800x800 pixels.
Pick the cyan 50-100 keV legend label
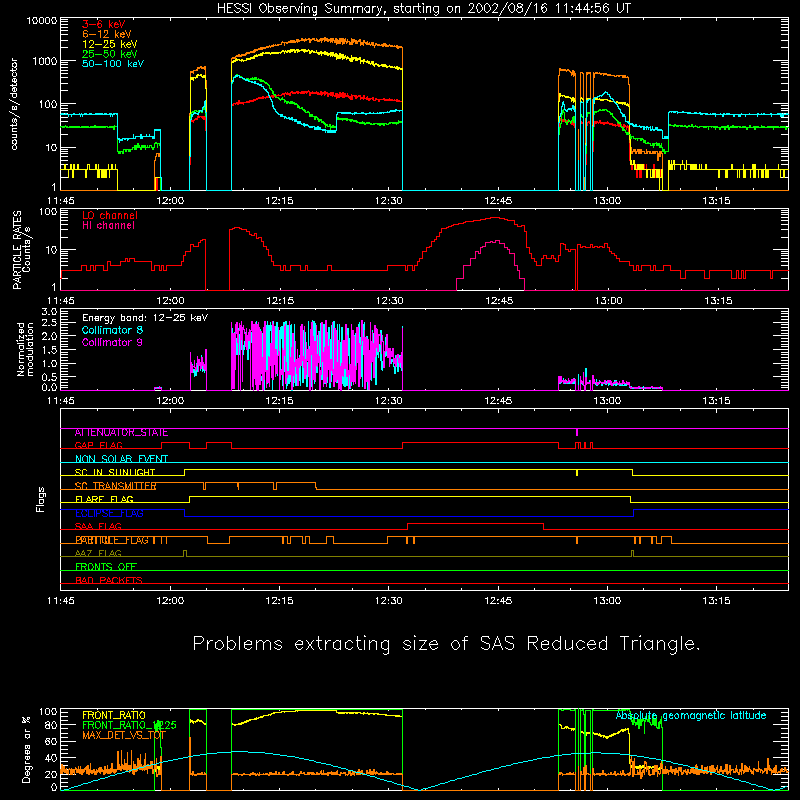tap(113, 64)
